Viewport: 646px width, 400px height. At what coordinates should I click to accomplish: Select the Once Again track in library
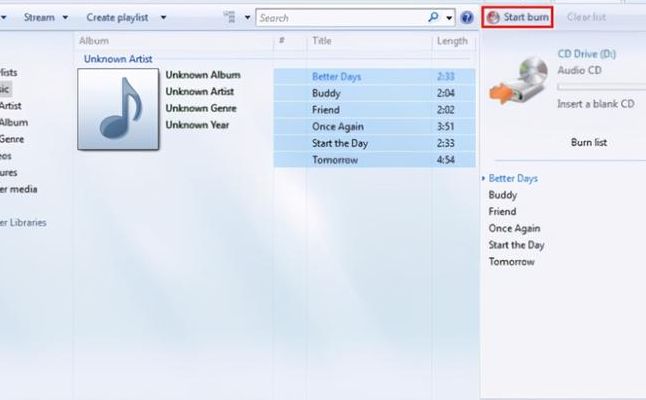pos(374,126)
